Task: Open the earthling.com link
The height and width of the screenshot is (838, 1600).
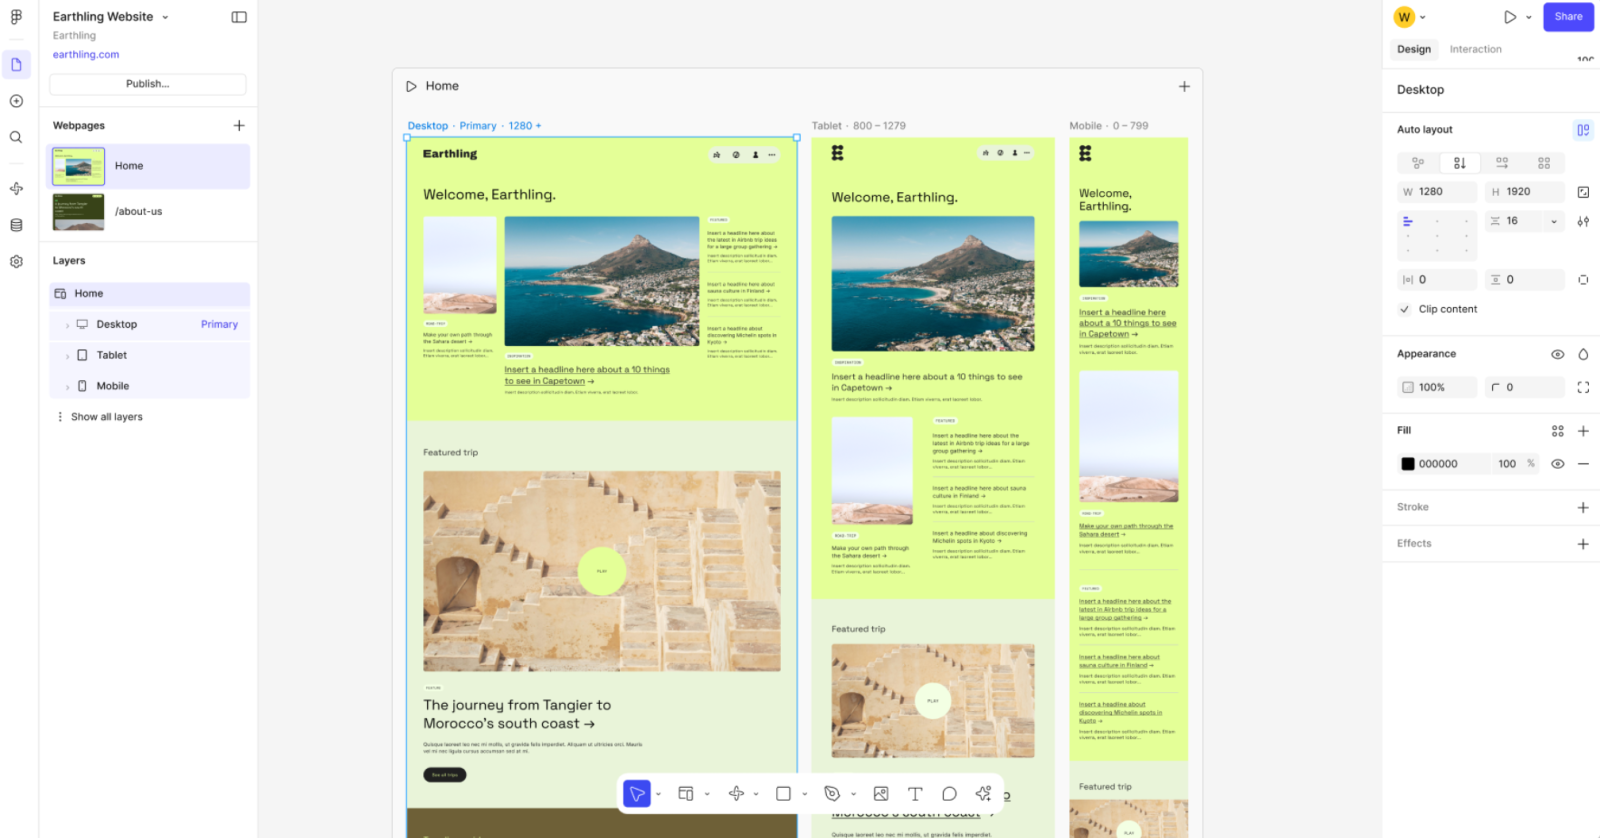Action: 86,55
